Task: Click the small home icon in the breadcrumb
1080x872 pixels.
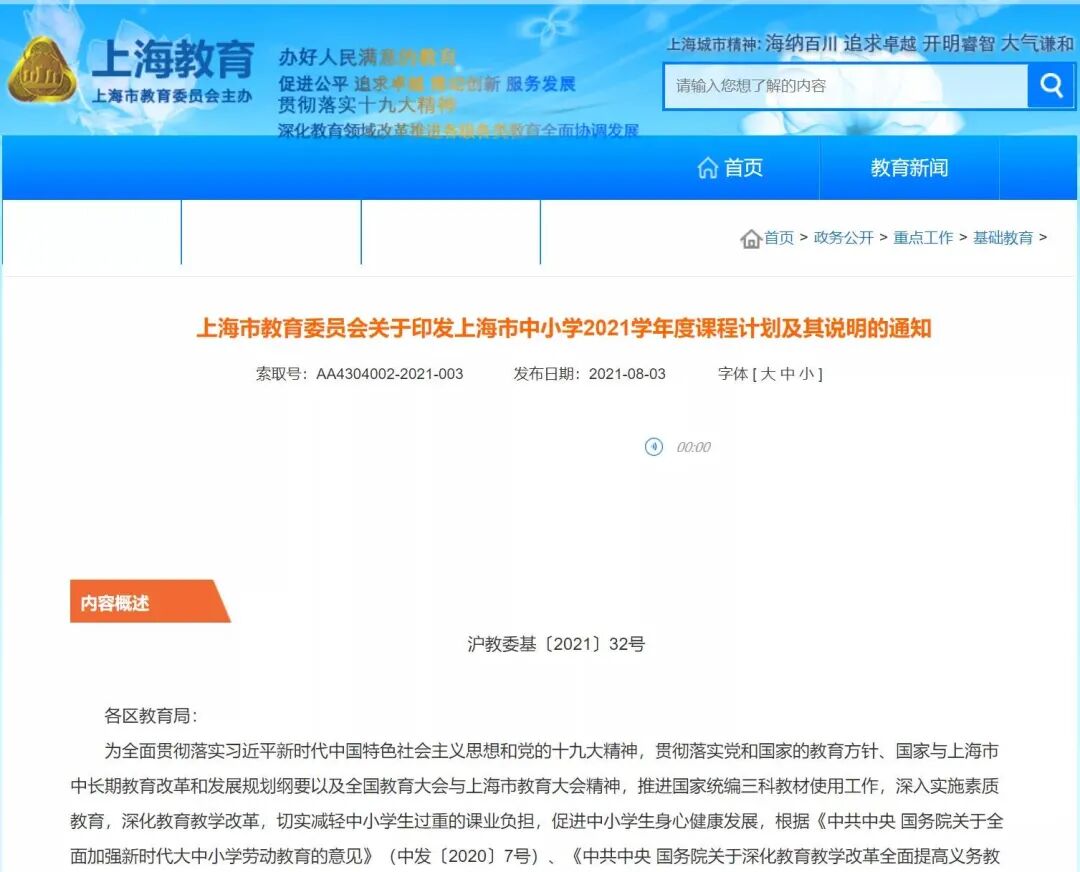Action: (750, 239)
